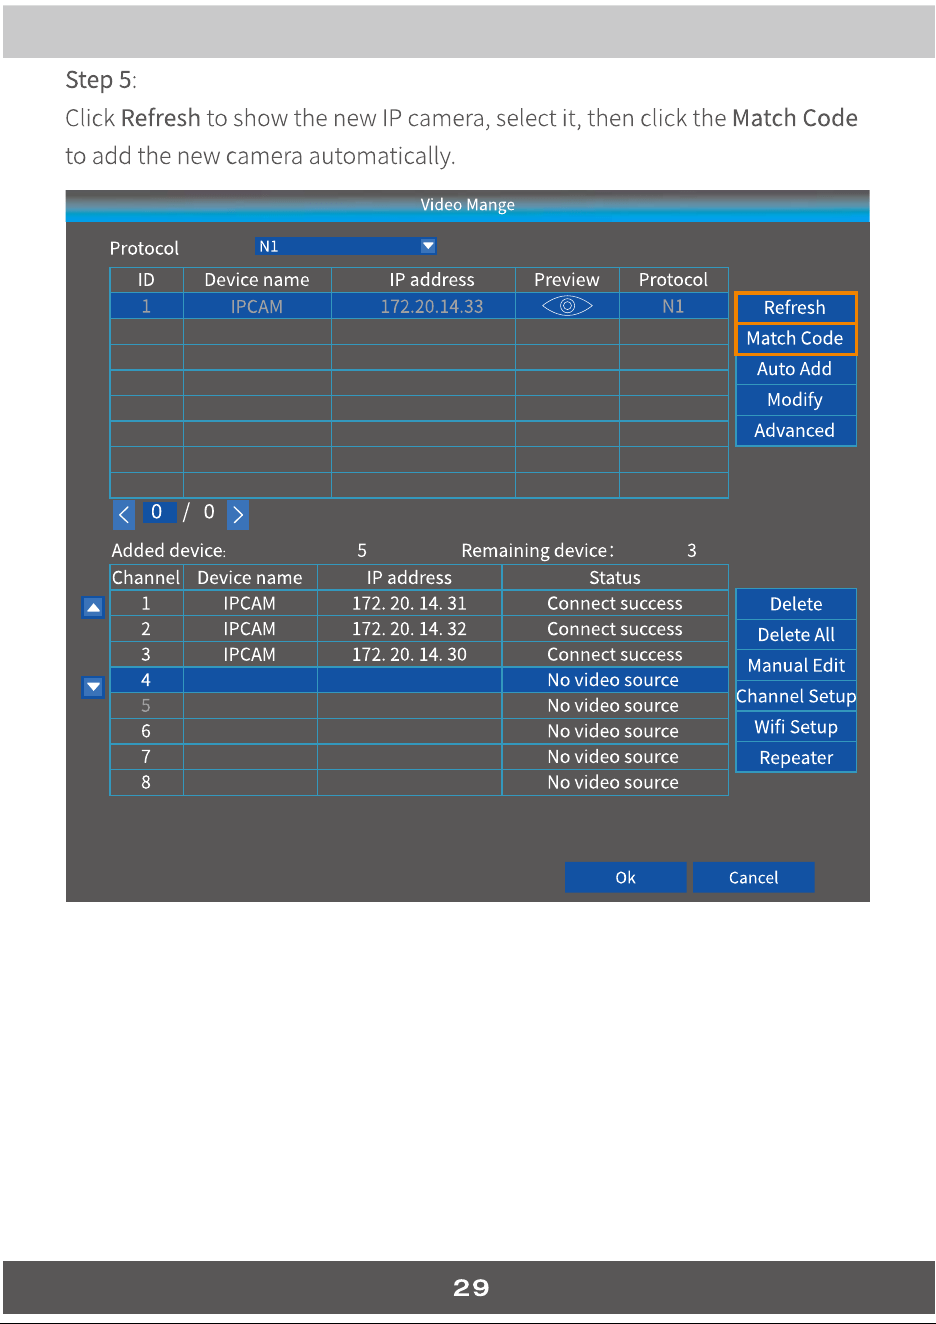Click the Delete button
The width and height of the screenshot is (936, 1324).
click(796, 604)
